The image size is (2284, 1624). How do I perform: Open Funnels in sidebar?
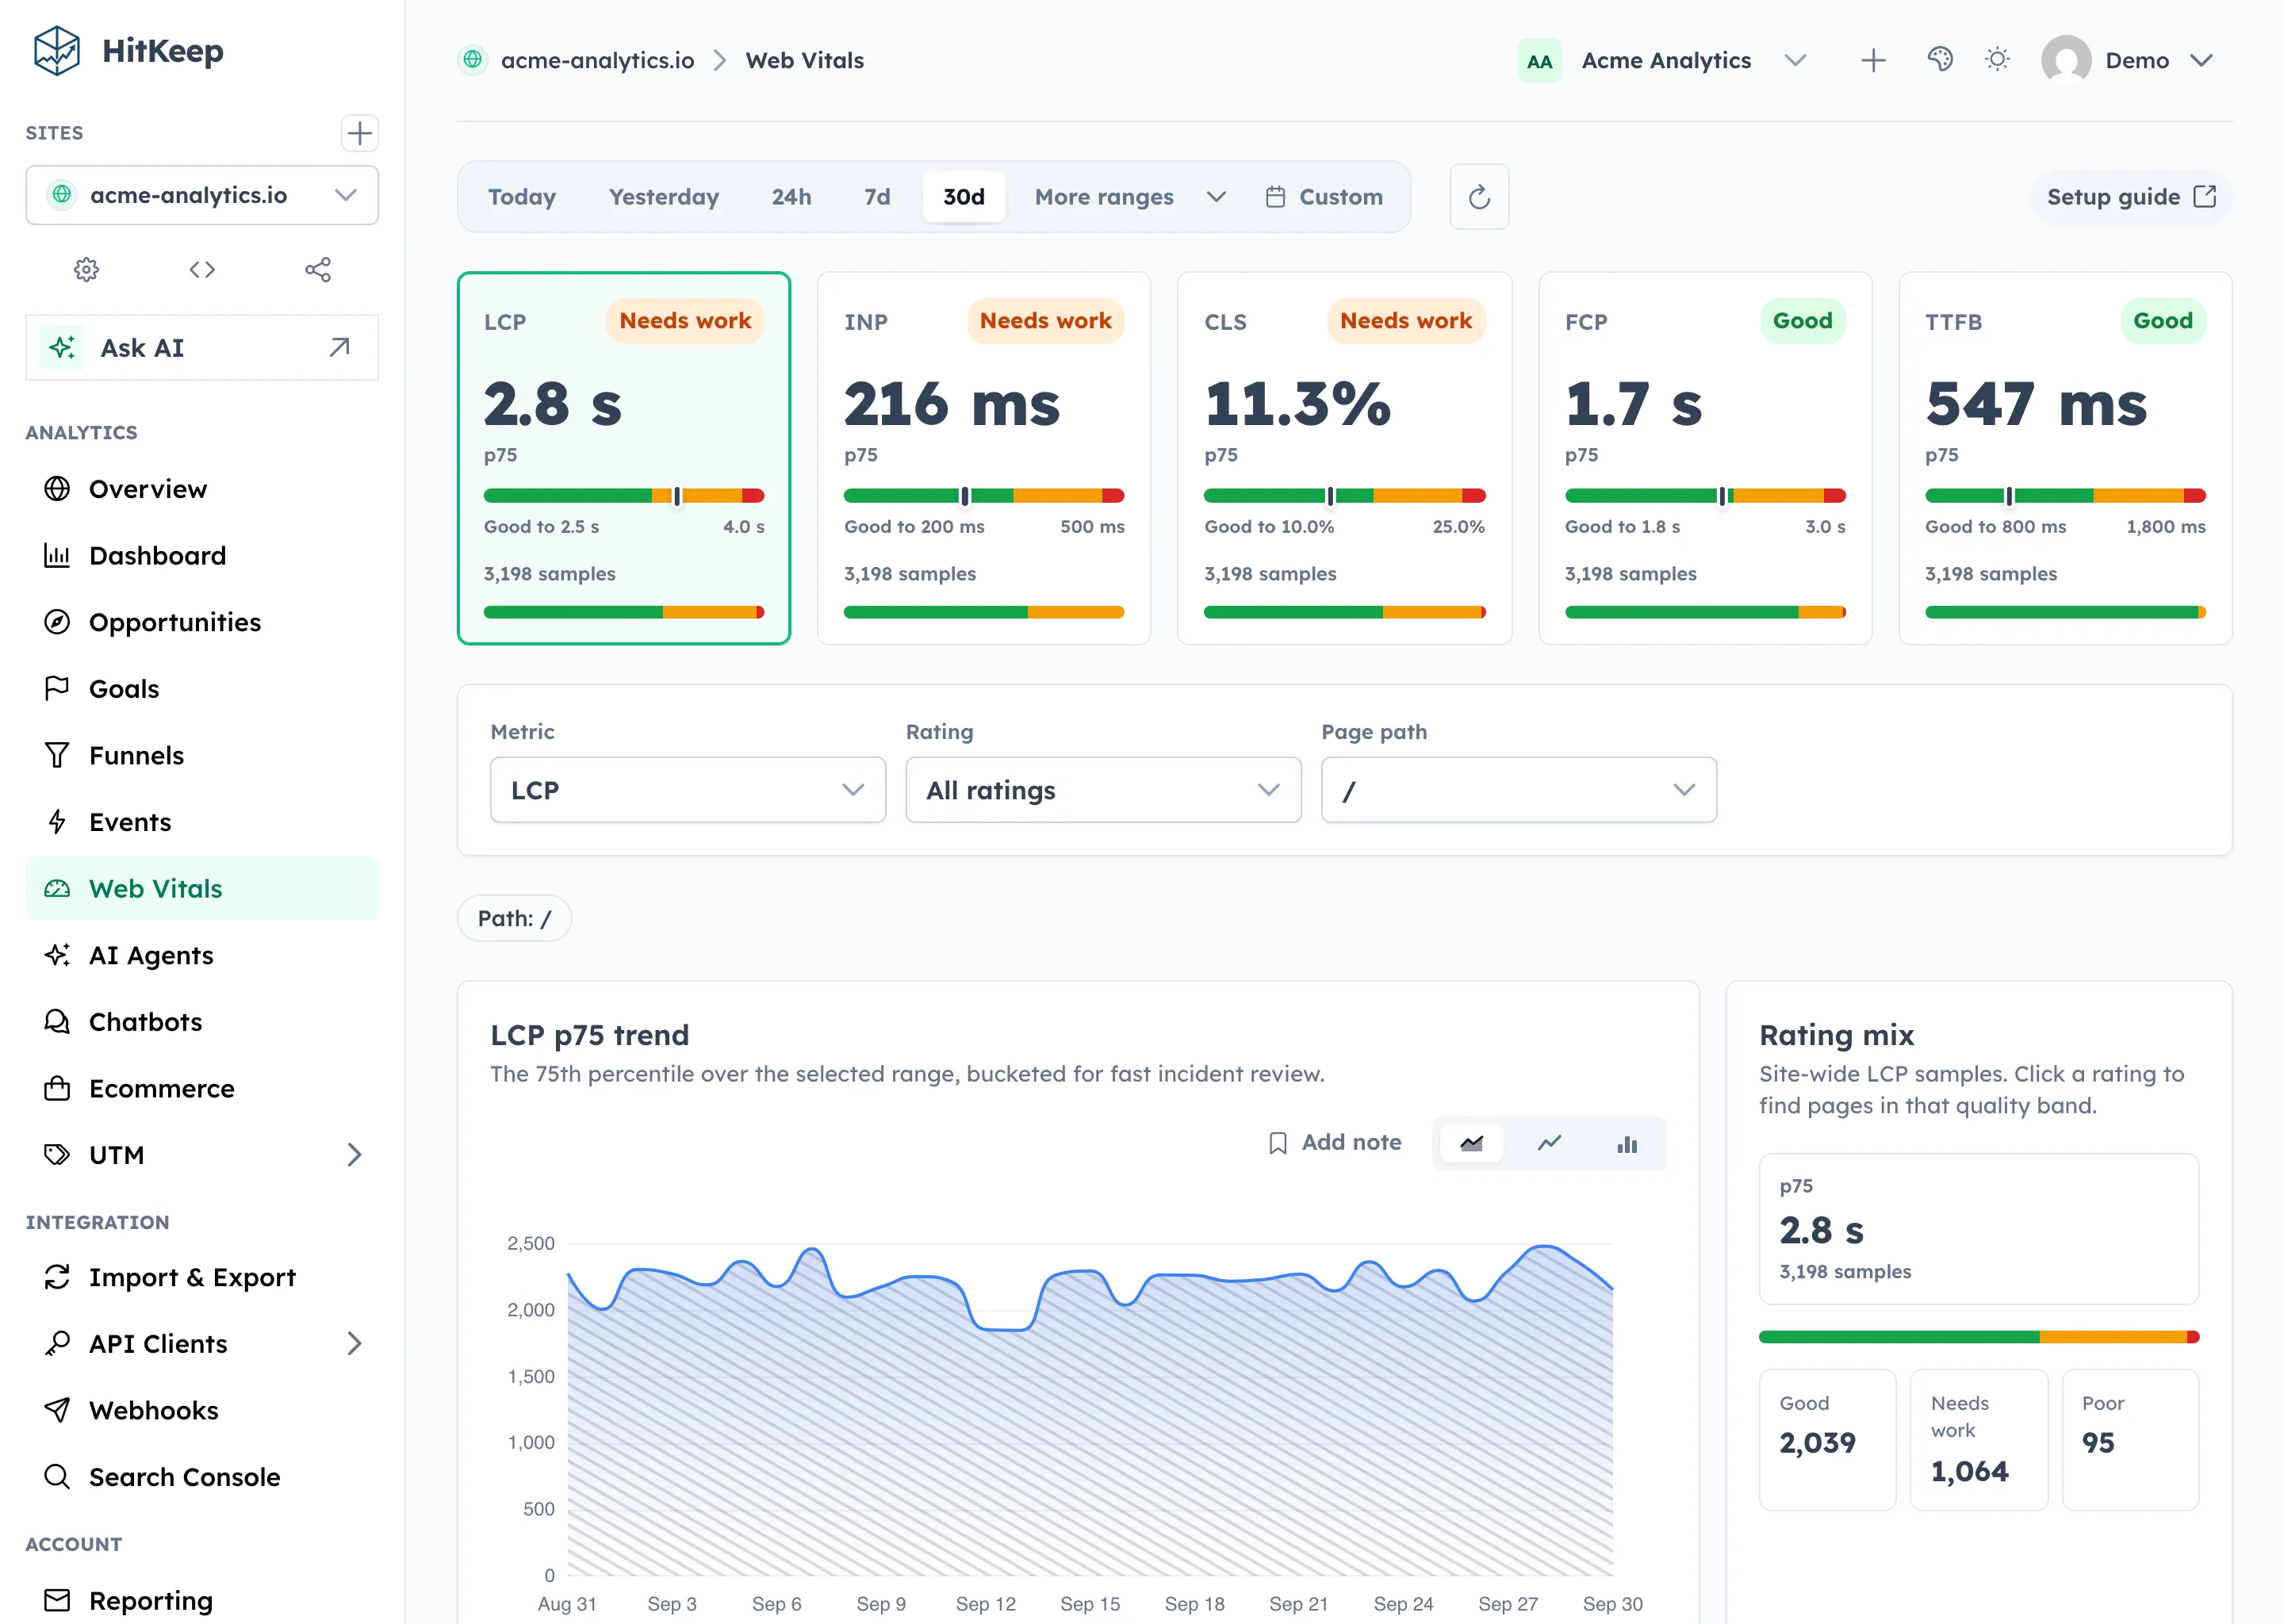click(x=202, y=755)
